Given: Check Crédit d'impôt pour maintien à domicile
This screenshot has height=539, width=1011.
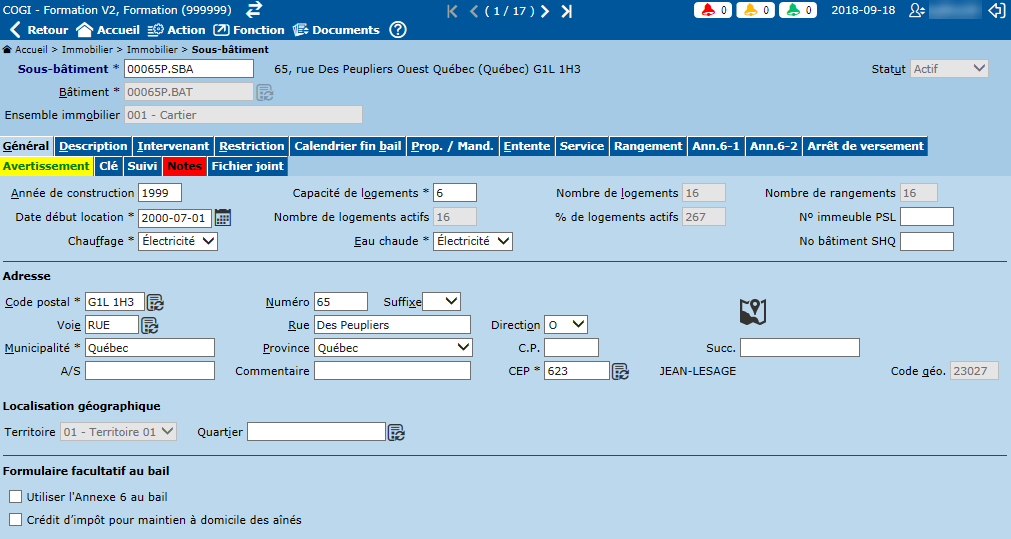Looking at the screenshot, I should [15, 520].
